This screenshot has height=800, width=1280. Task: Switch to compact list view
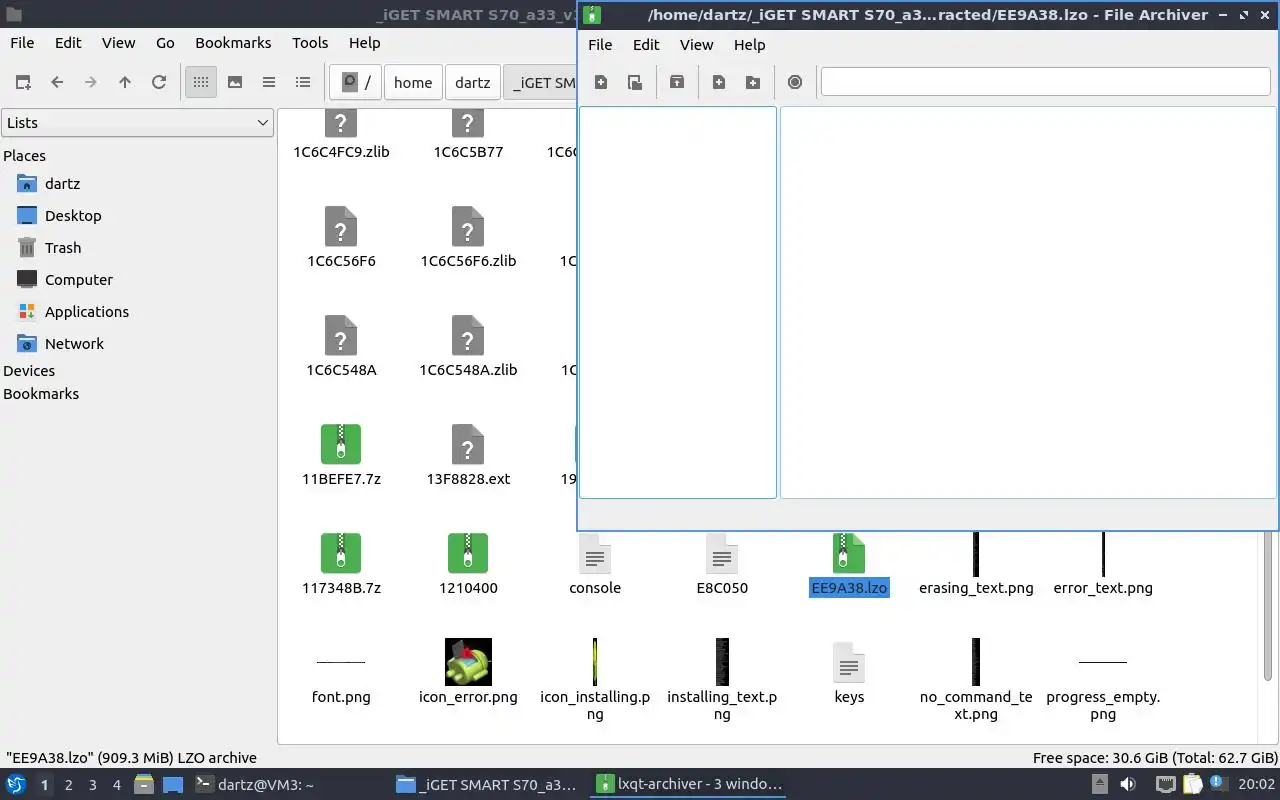pyautogui.click(x=269, y=82)
